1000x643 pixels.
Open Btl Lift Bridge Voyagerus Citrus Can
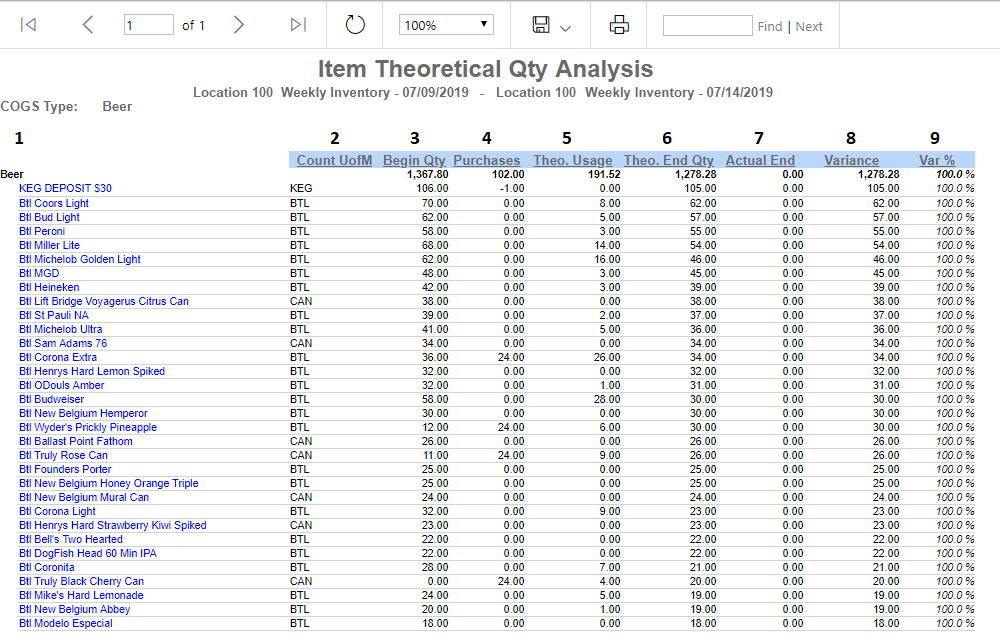(x=104, y=301)
